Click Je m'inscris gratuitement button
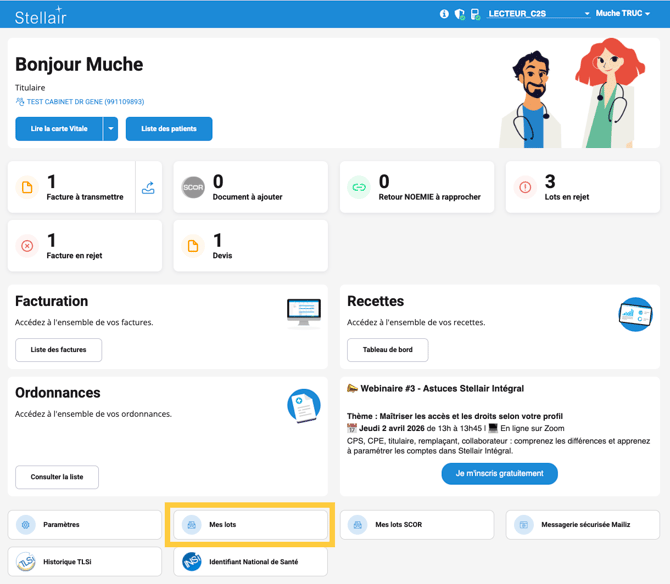 (x=500, y=473)
